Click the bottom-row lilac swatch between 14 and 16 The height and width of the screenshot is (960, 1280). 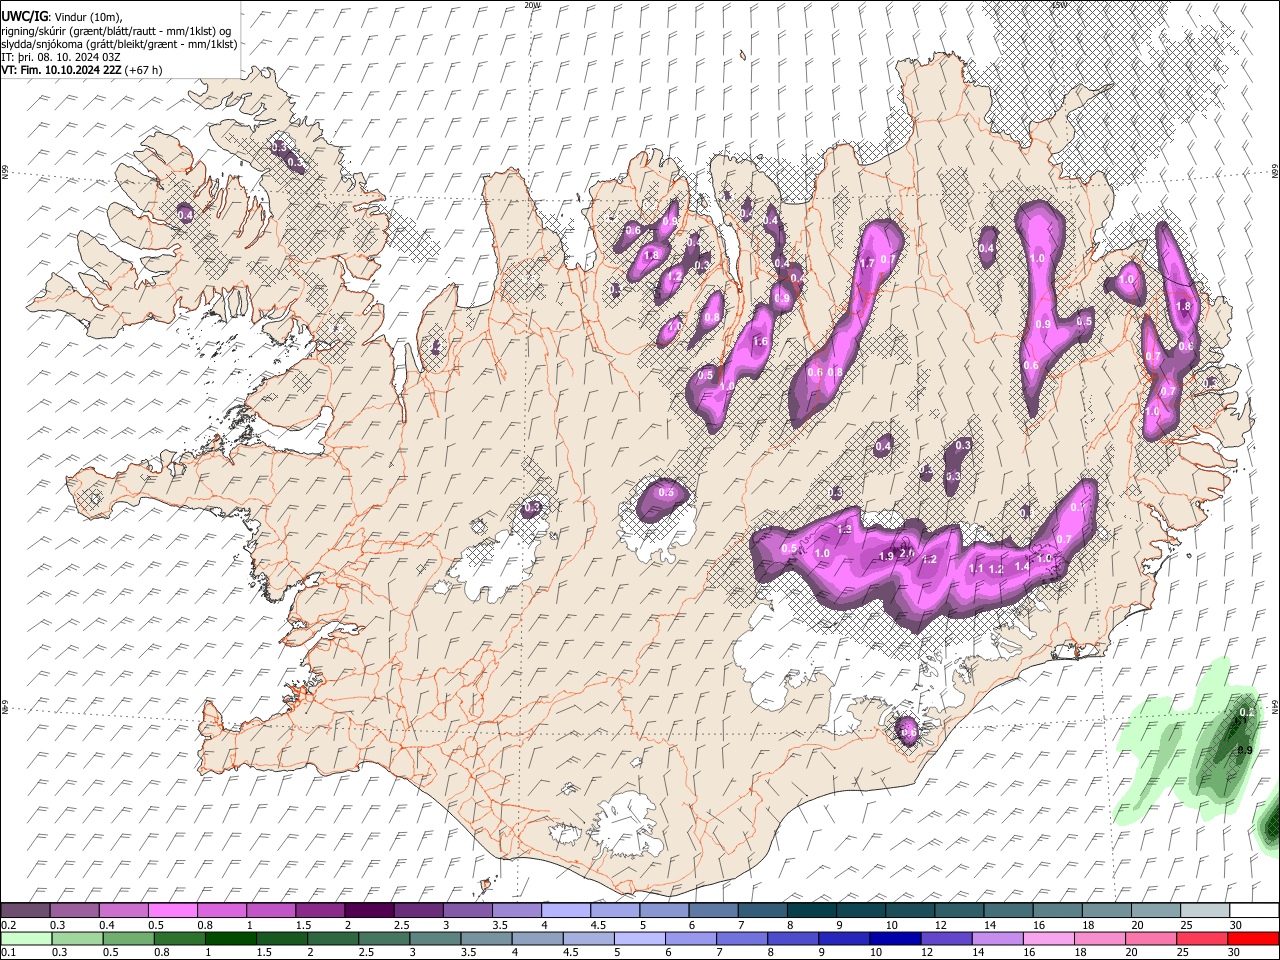click(997, 938)
